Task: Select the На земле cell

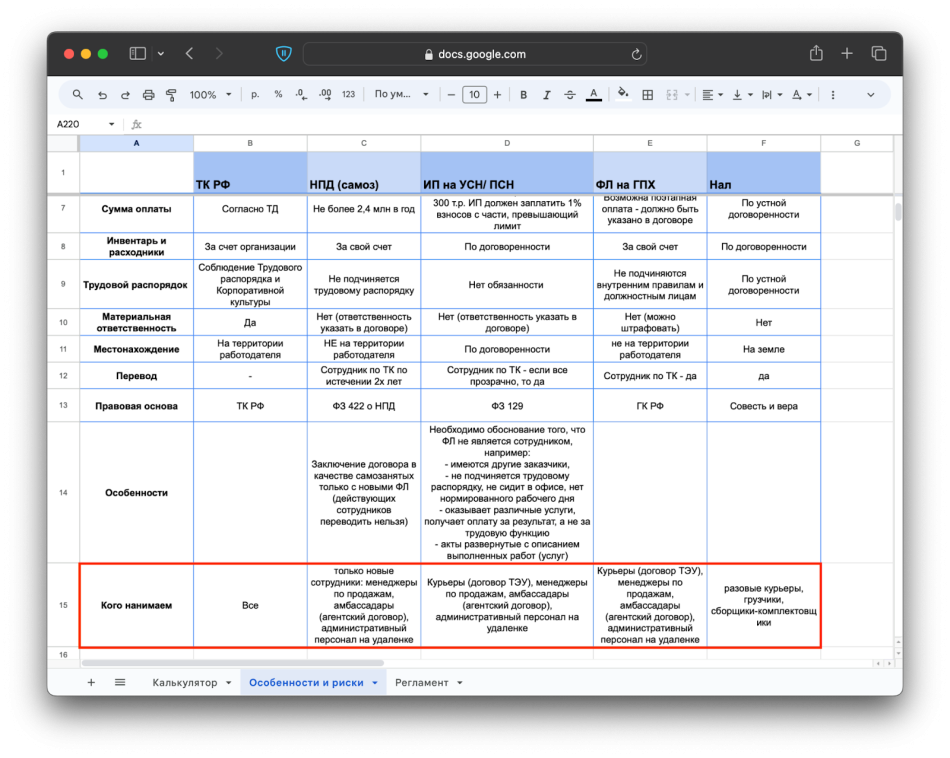Action: point(763,349)
